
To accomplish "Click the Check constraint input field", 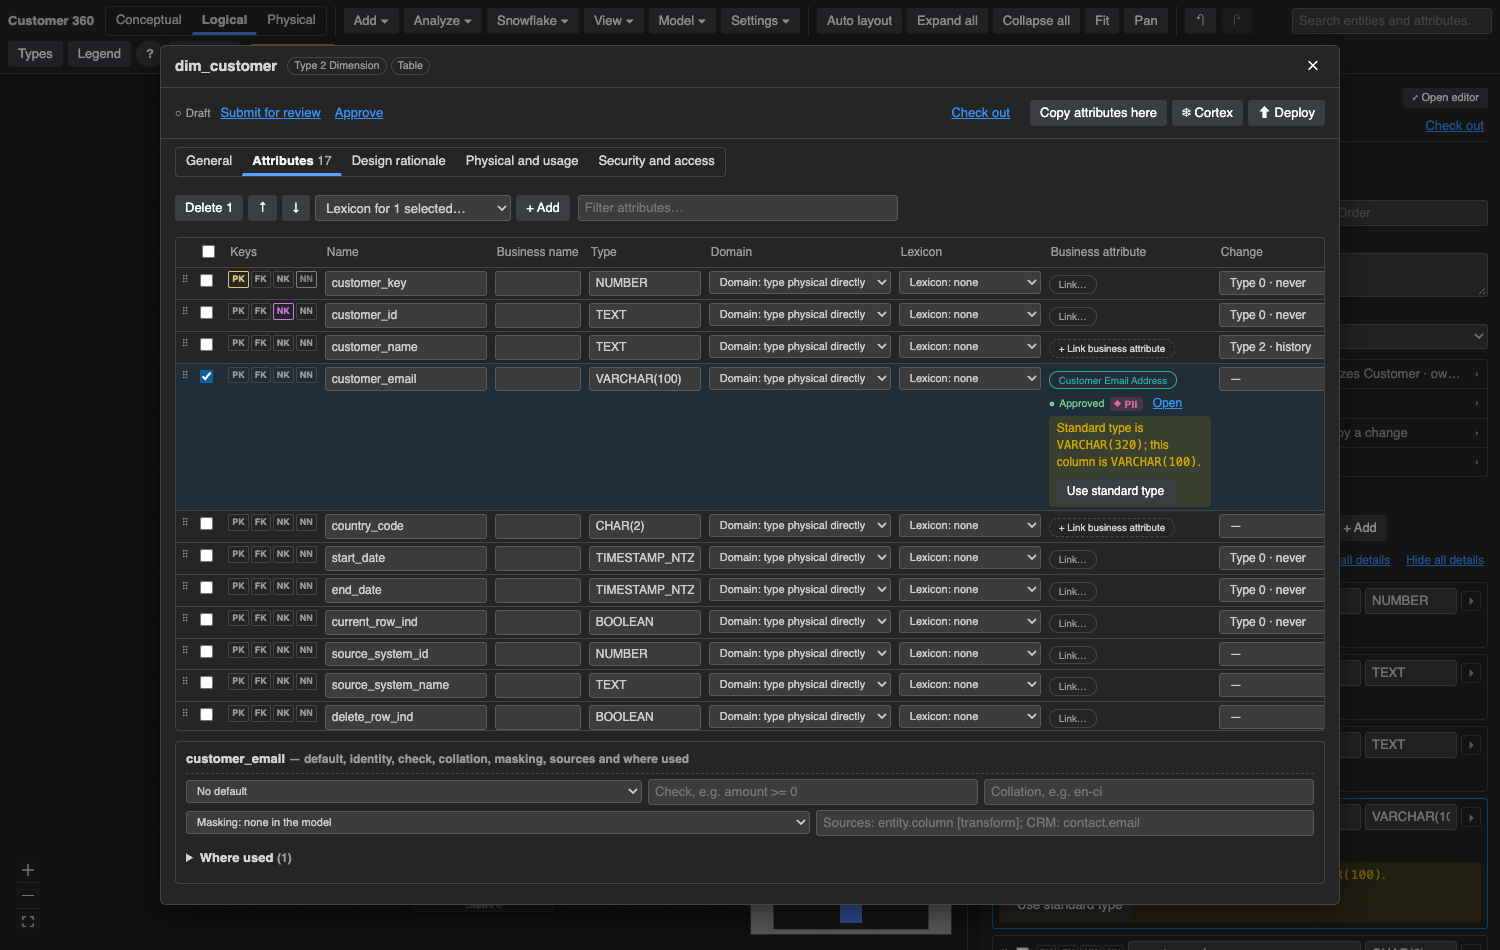I will 813,791.
